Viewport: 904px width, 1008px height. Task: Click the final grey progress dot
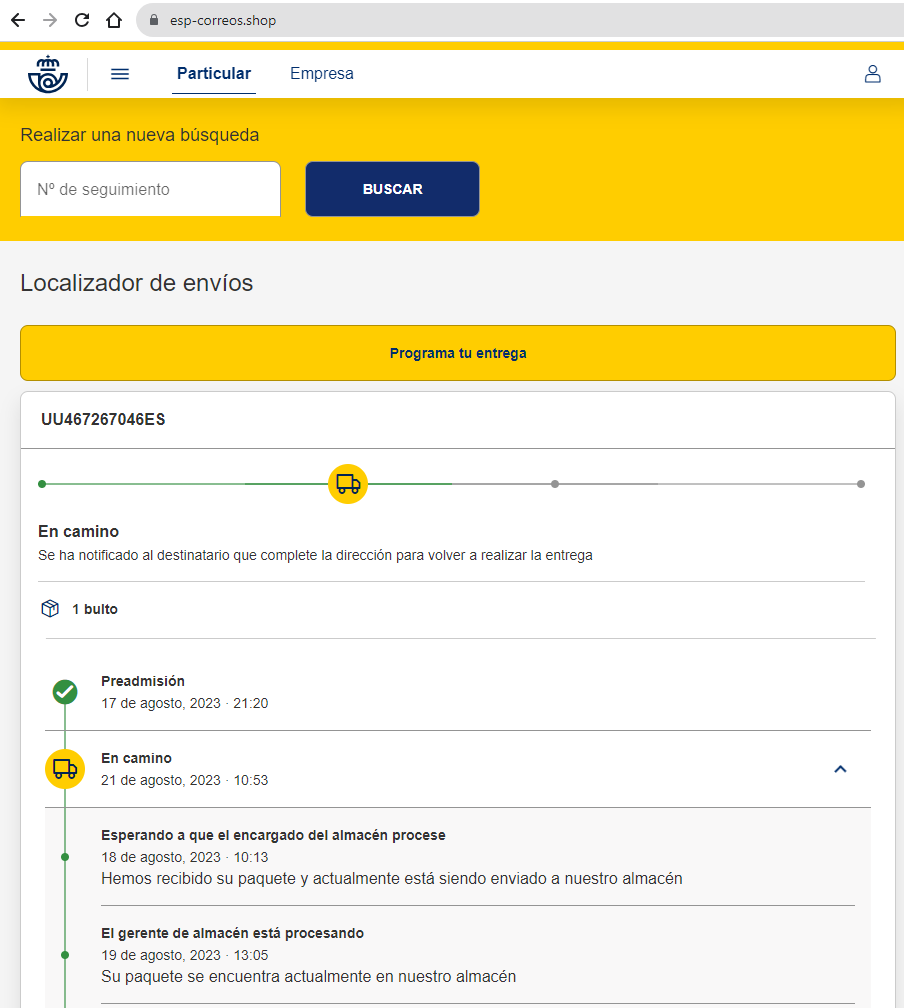(x=861, y=484)
